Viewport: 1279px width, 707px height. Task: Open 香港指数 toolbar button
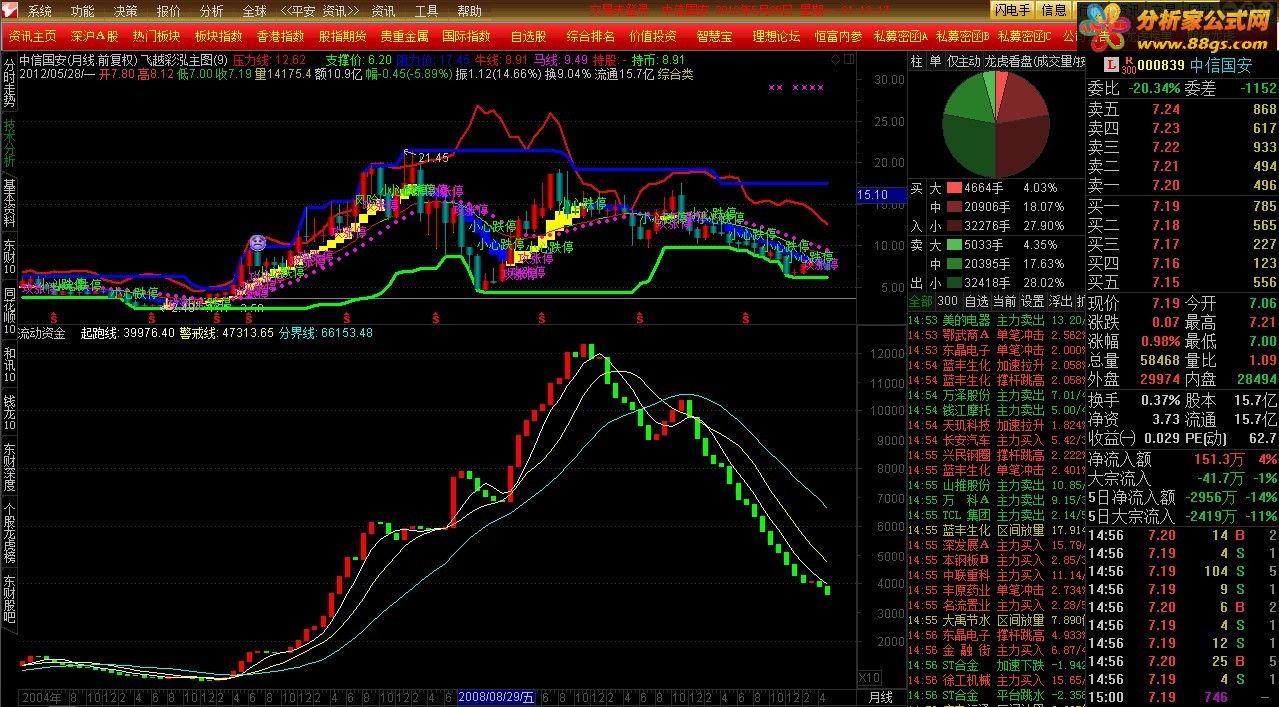coord(280,36)
